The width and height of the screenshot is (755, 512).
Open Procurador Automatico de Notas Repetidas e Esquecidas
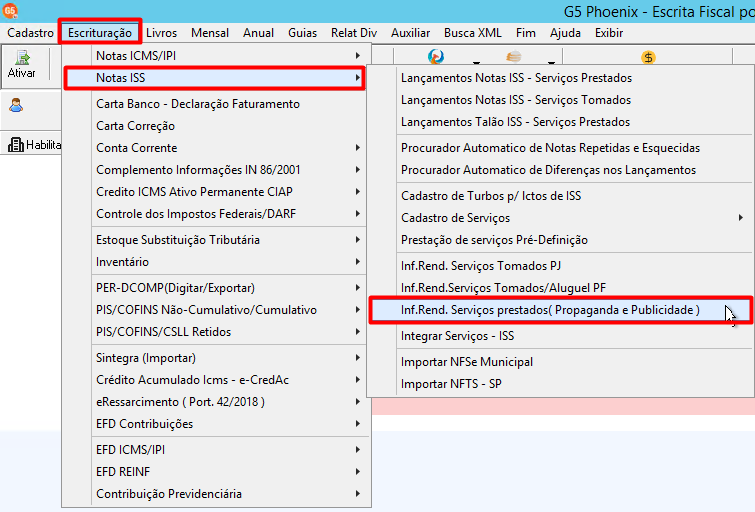pyautogui.click(x=560, y=148)
